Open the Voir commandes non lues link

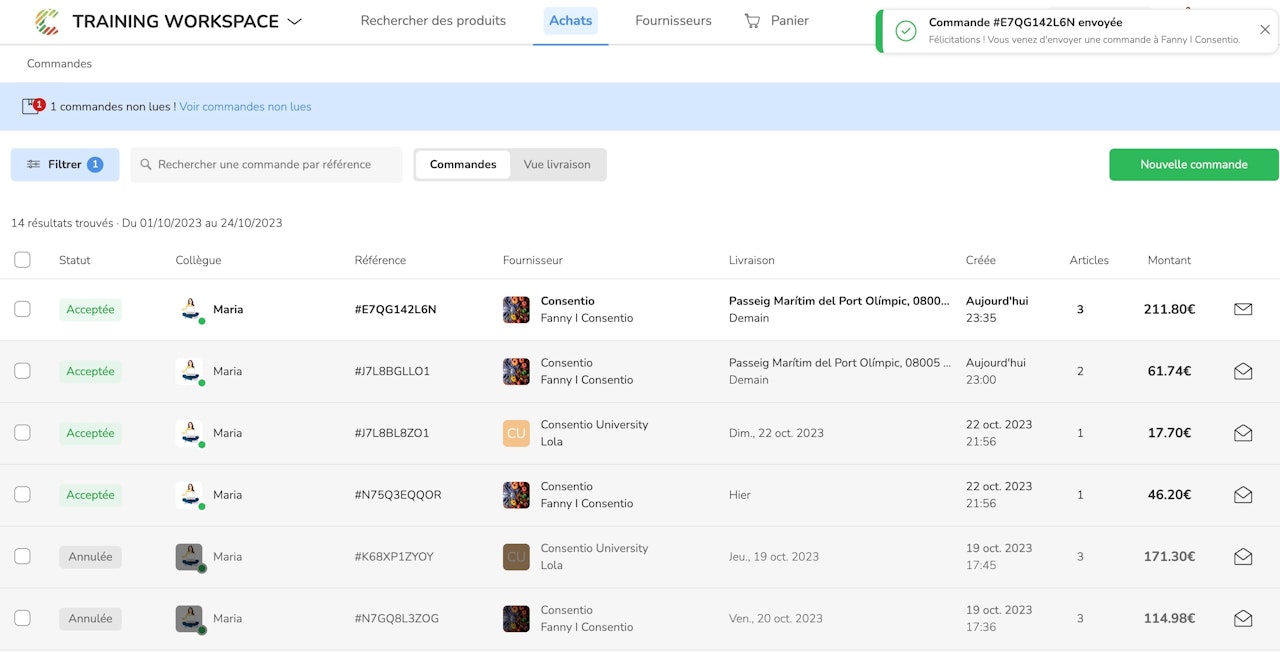click(x=245, y=107)
